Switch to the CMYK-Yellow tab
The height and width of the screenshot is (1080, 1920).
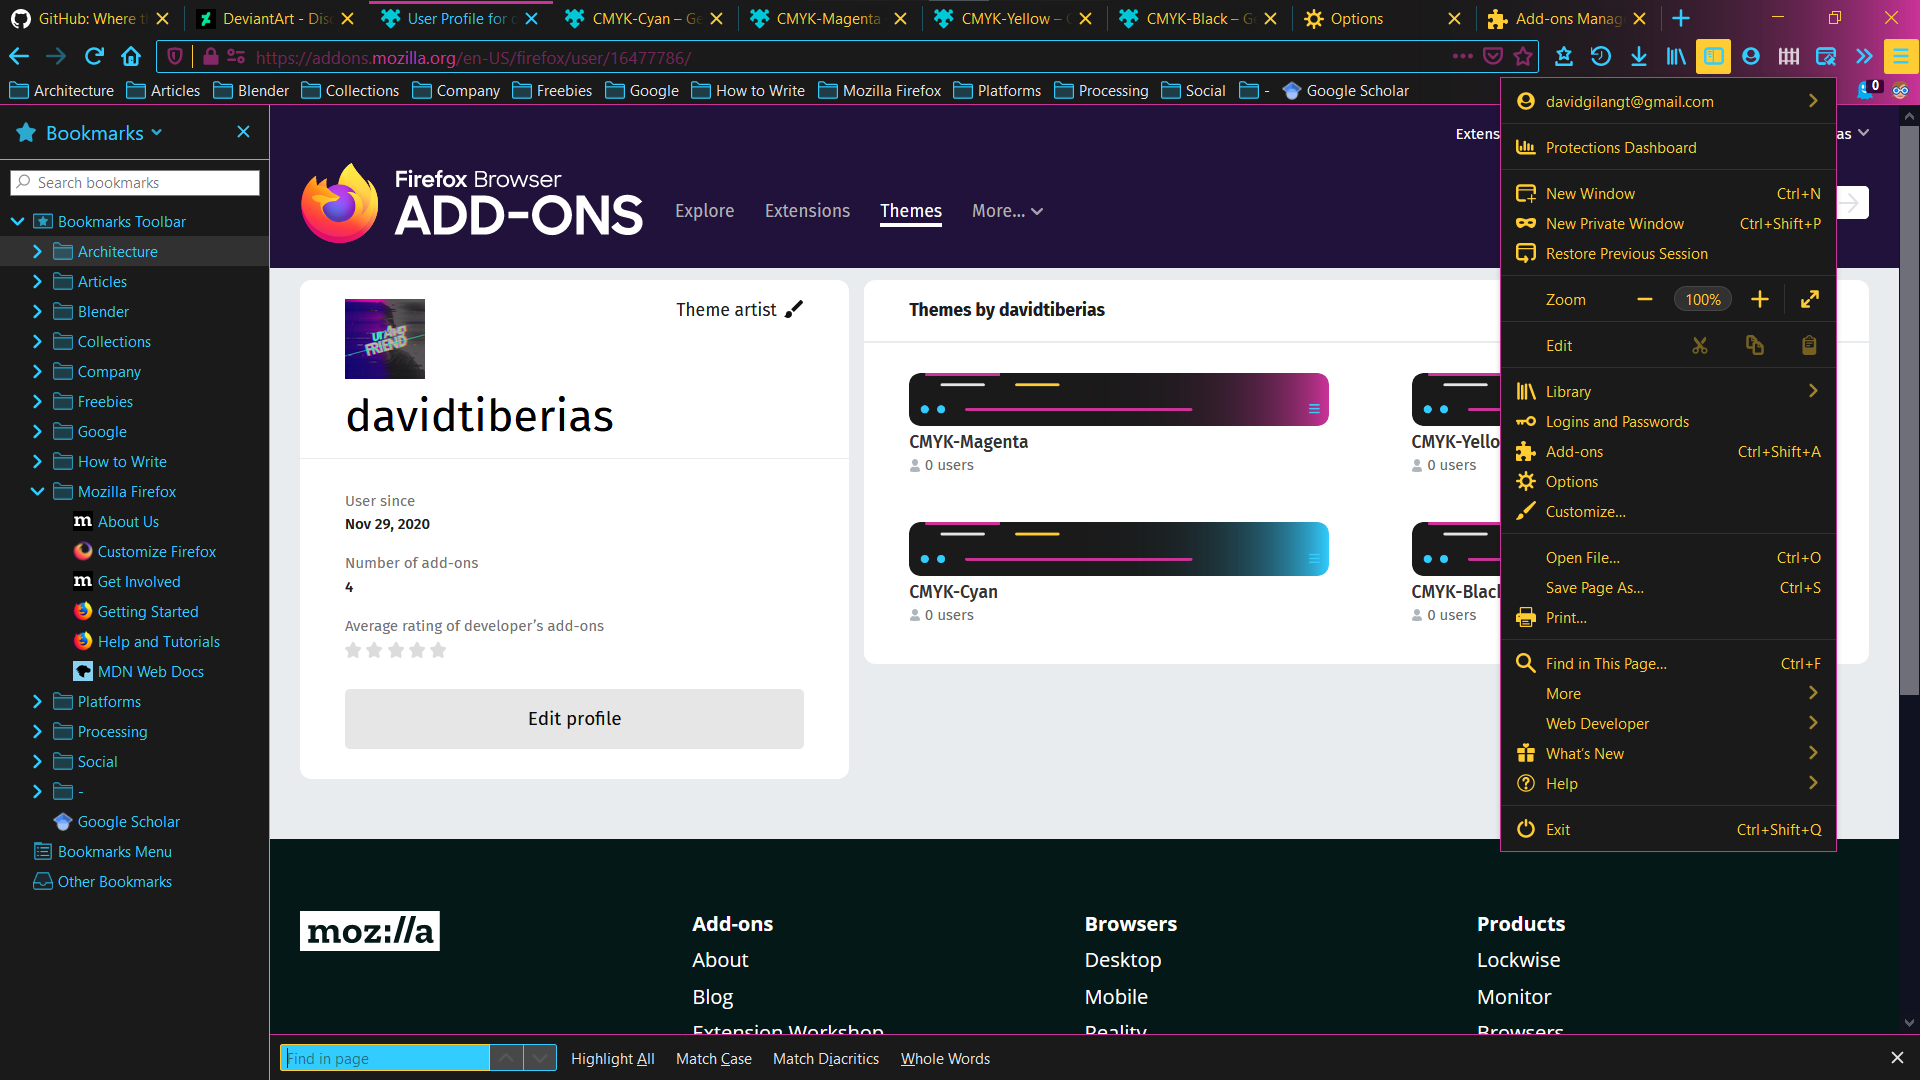tap(1005, 18)
